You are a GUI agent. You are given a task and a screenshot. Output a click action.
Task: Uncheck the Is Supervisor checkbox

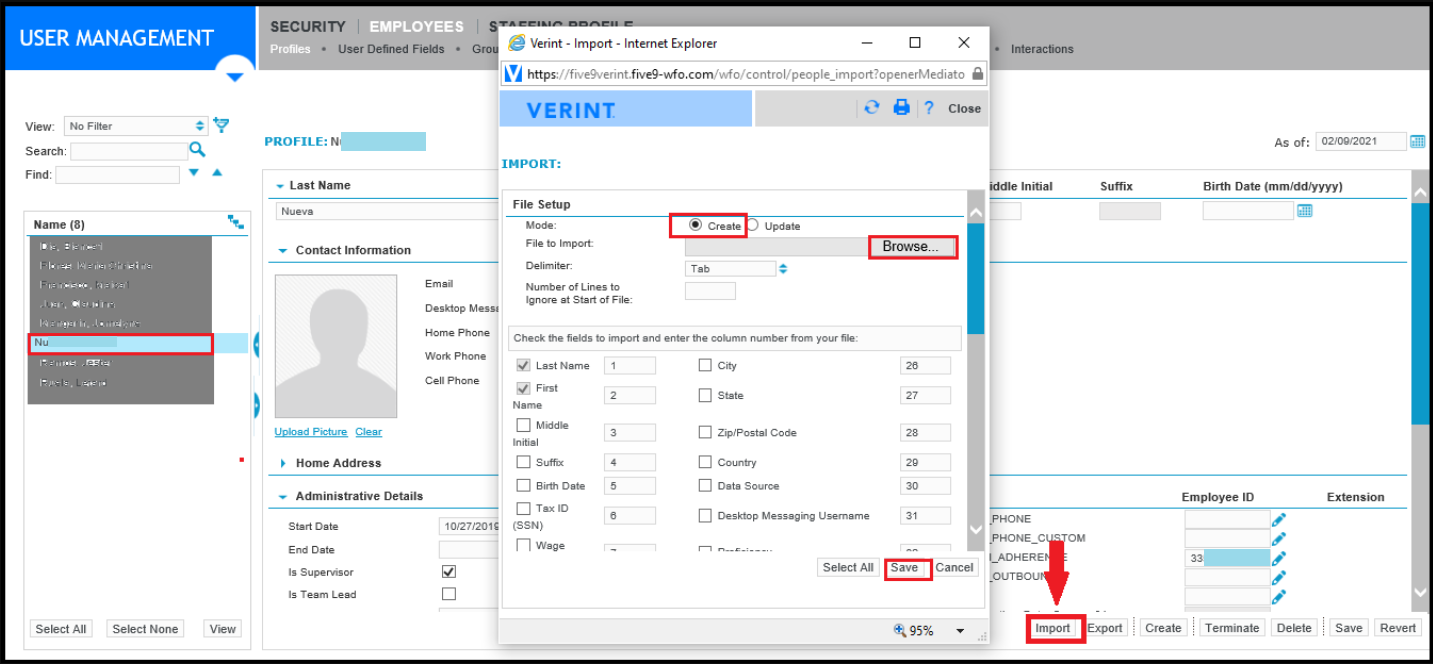click(449, 572)
